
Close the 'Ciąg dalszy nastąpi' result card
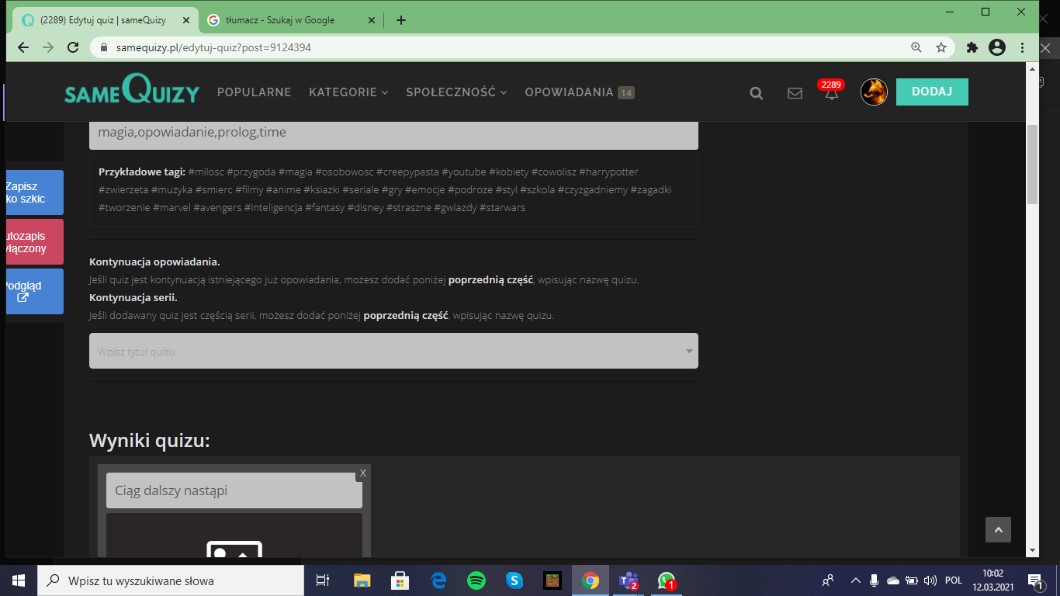(363, 473)
